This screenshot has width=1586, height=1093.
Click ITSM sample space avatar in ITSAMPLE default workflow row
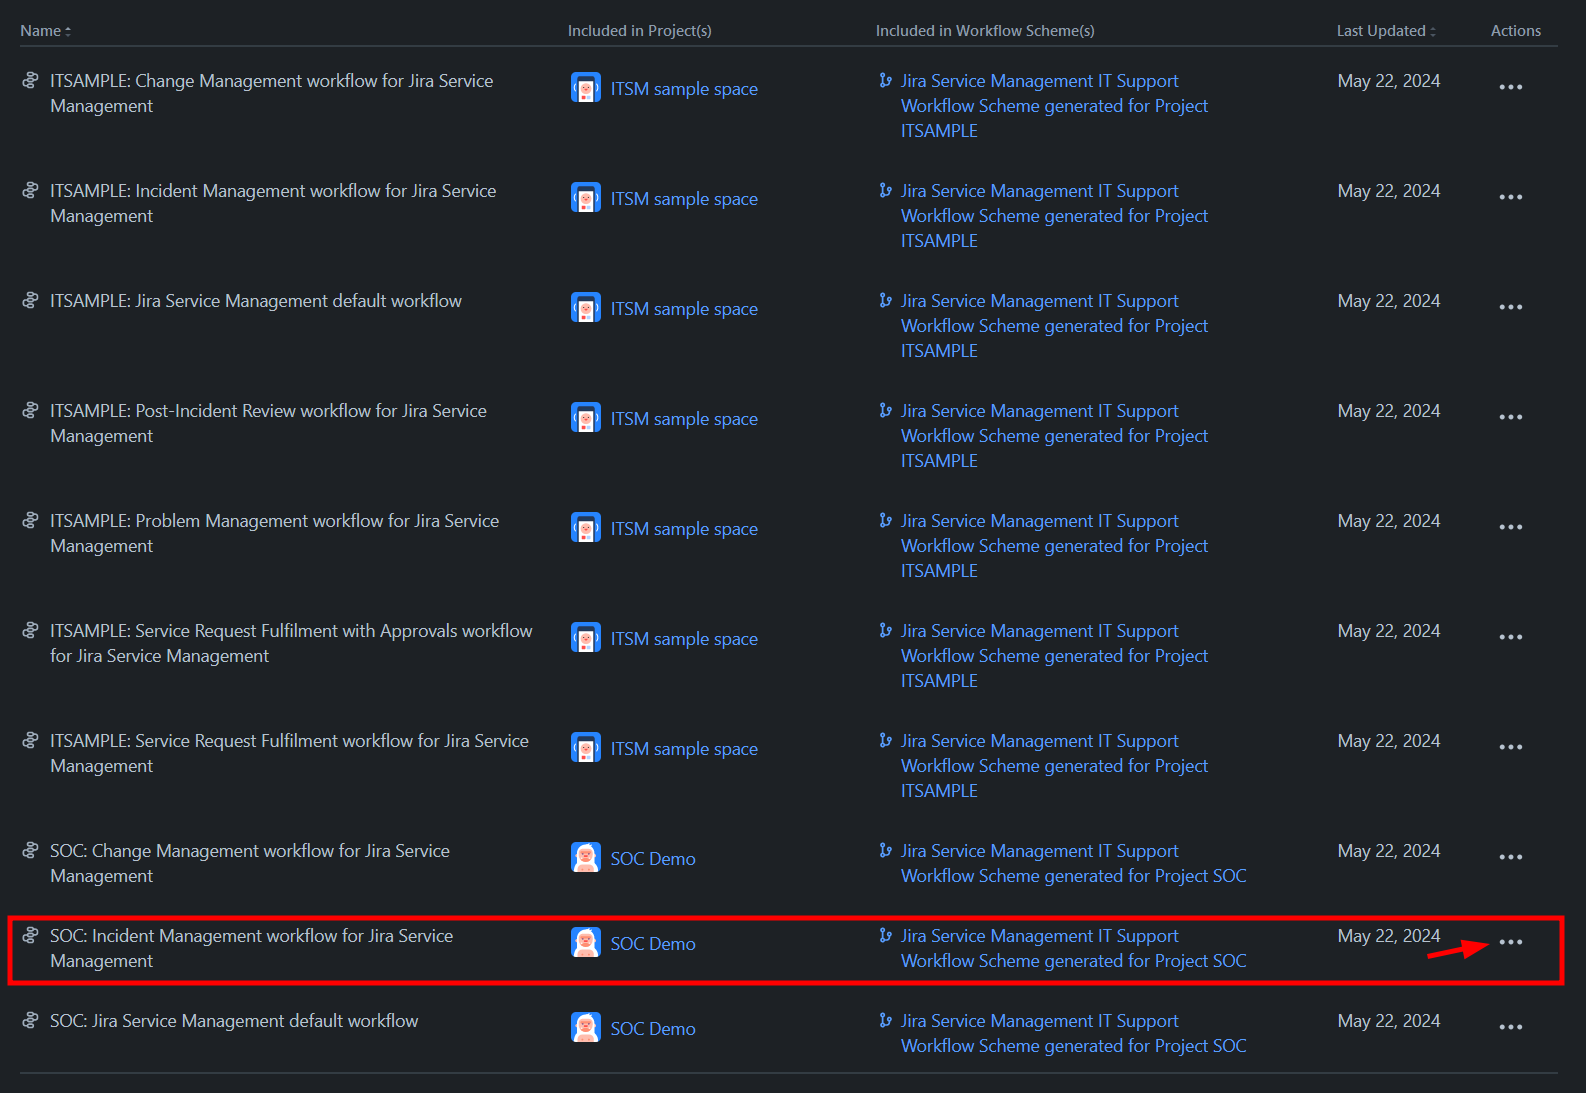coord(586,308)
